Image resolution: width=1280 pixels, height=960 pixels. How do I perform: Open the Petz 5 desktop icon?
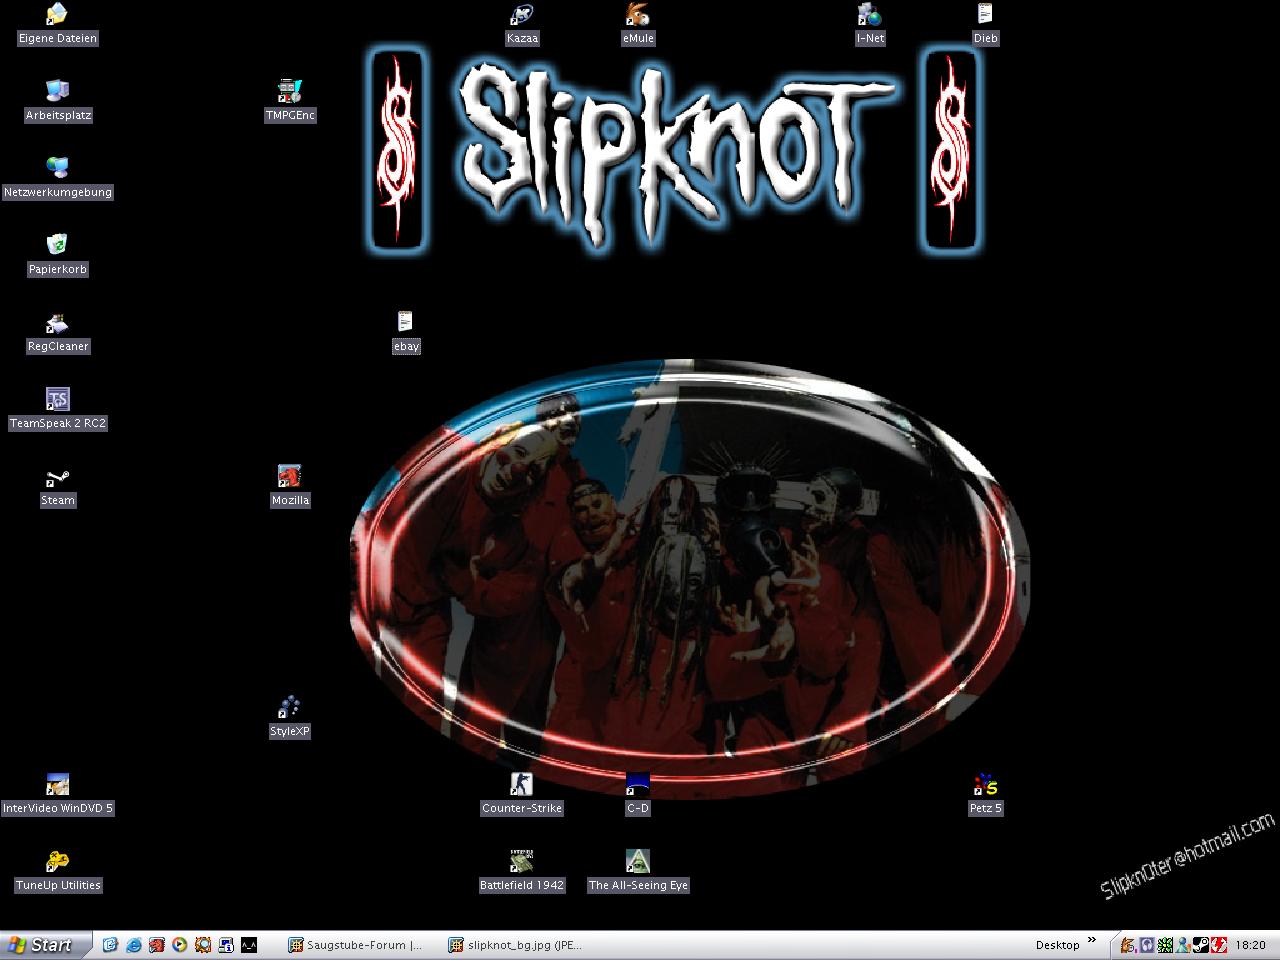pyautogui.click(x=985, y=785)
